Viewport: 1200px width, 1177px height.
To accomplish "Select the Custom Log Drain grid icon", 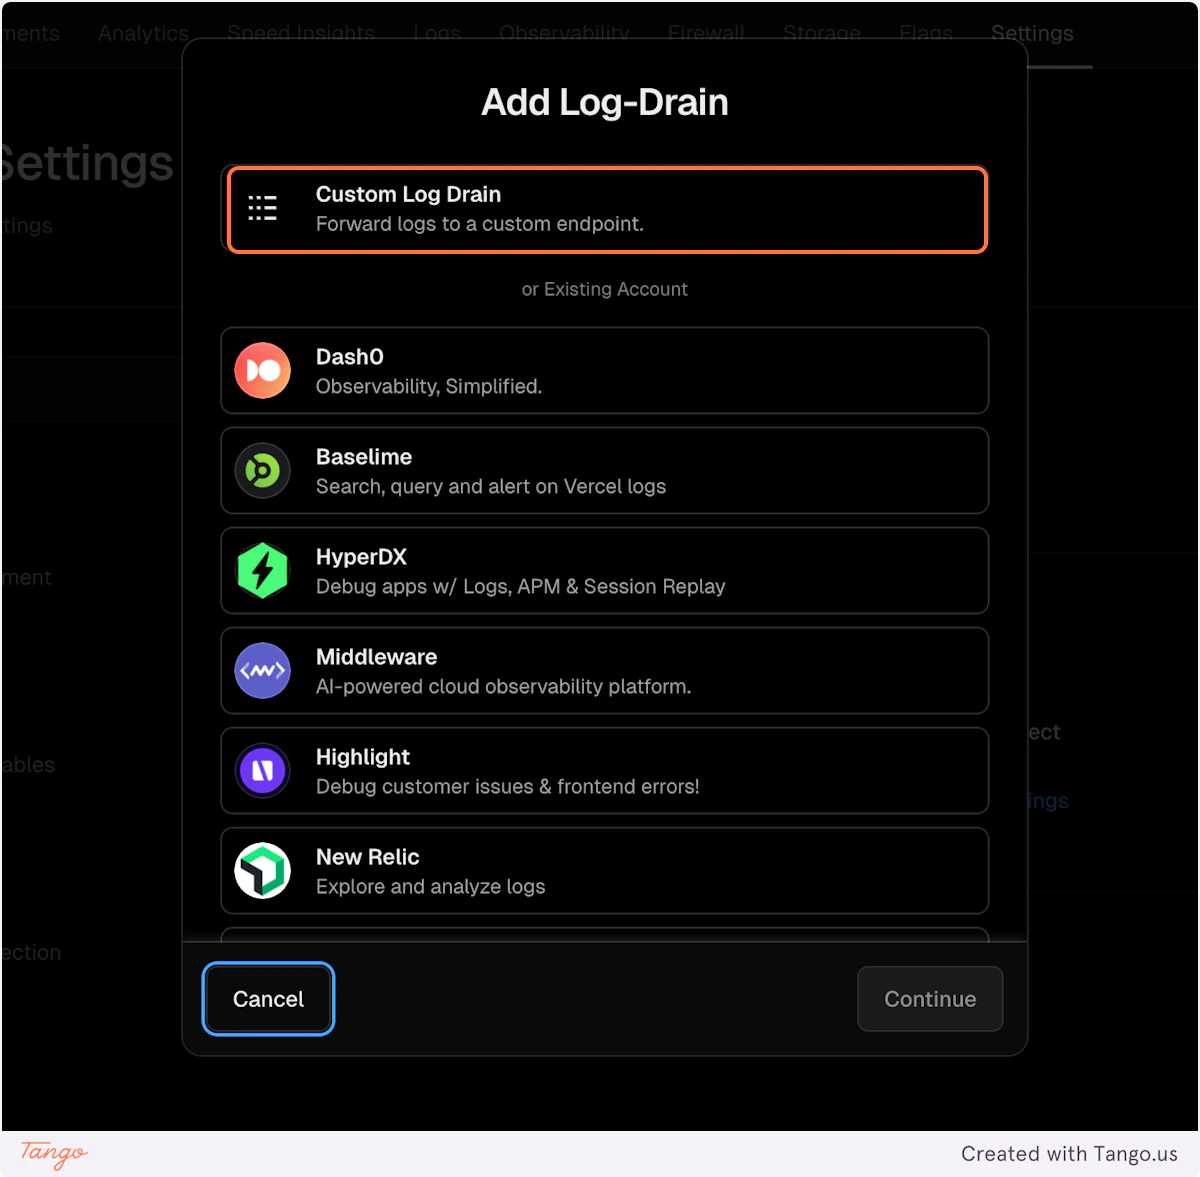I will click(262, 208).
